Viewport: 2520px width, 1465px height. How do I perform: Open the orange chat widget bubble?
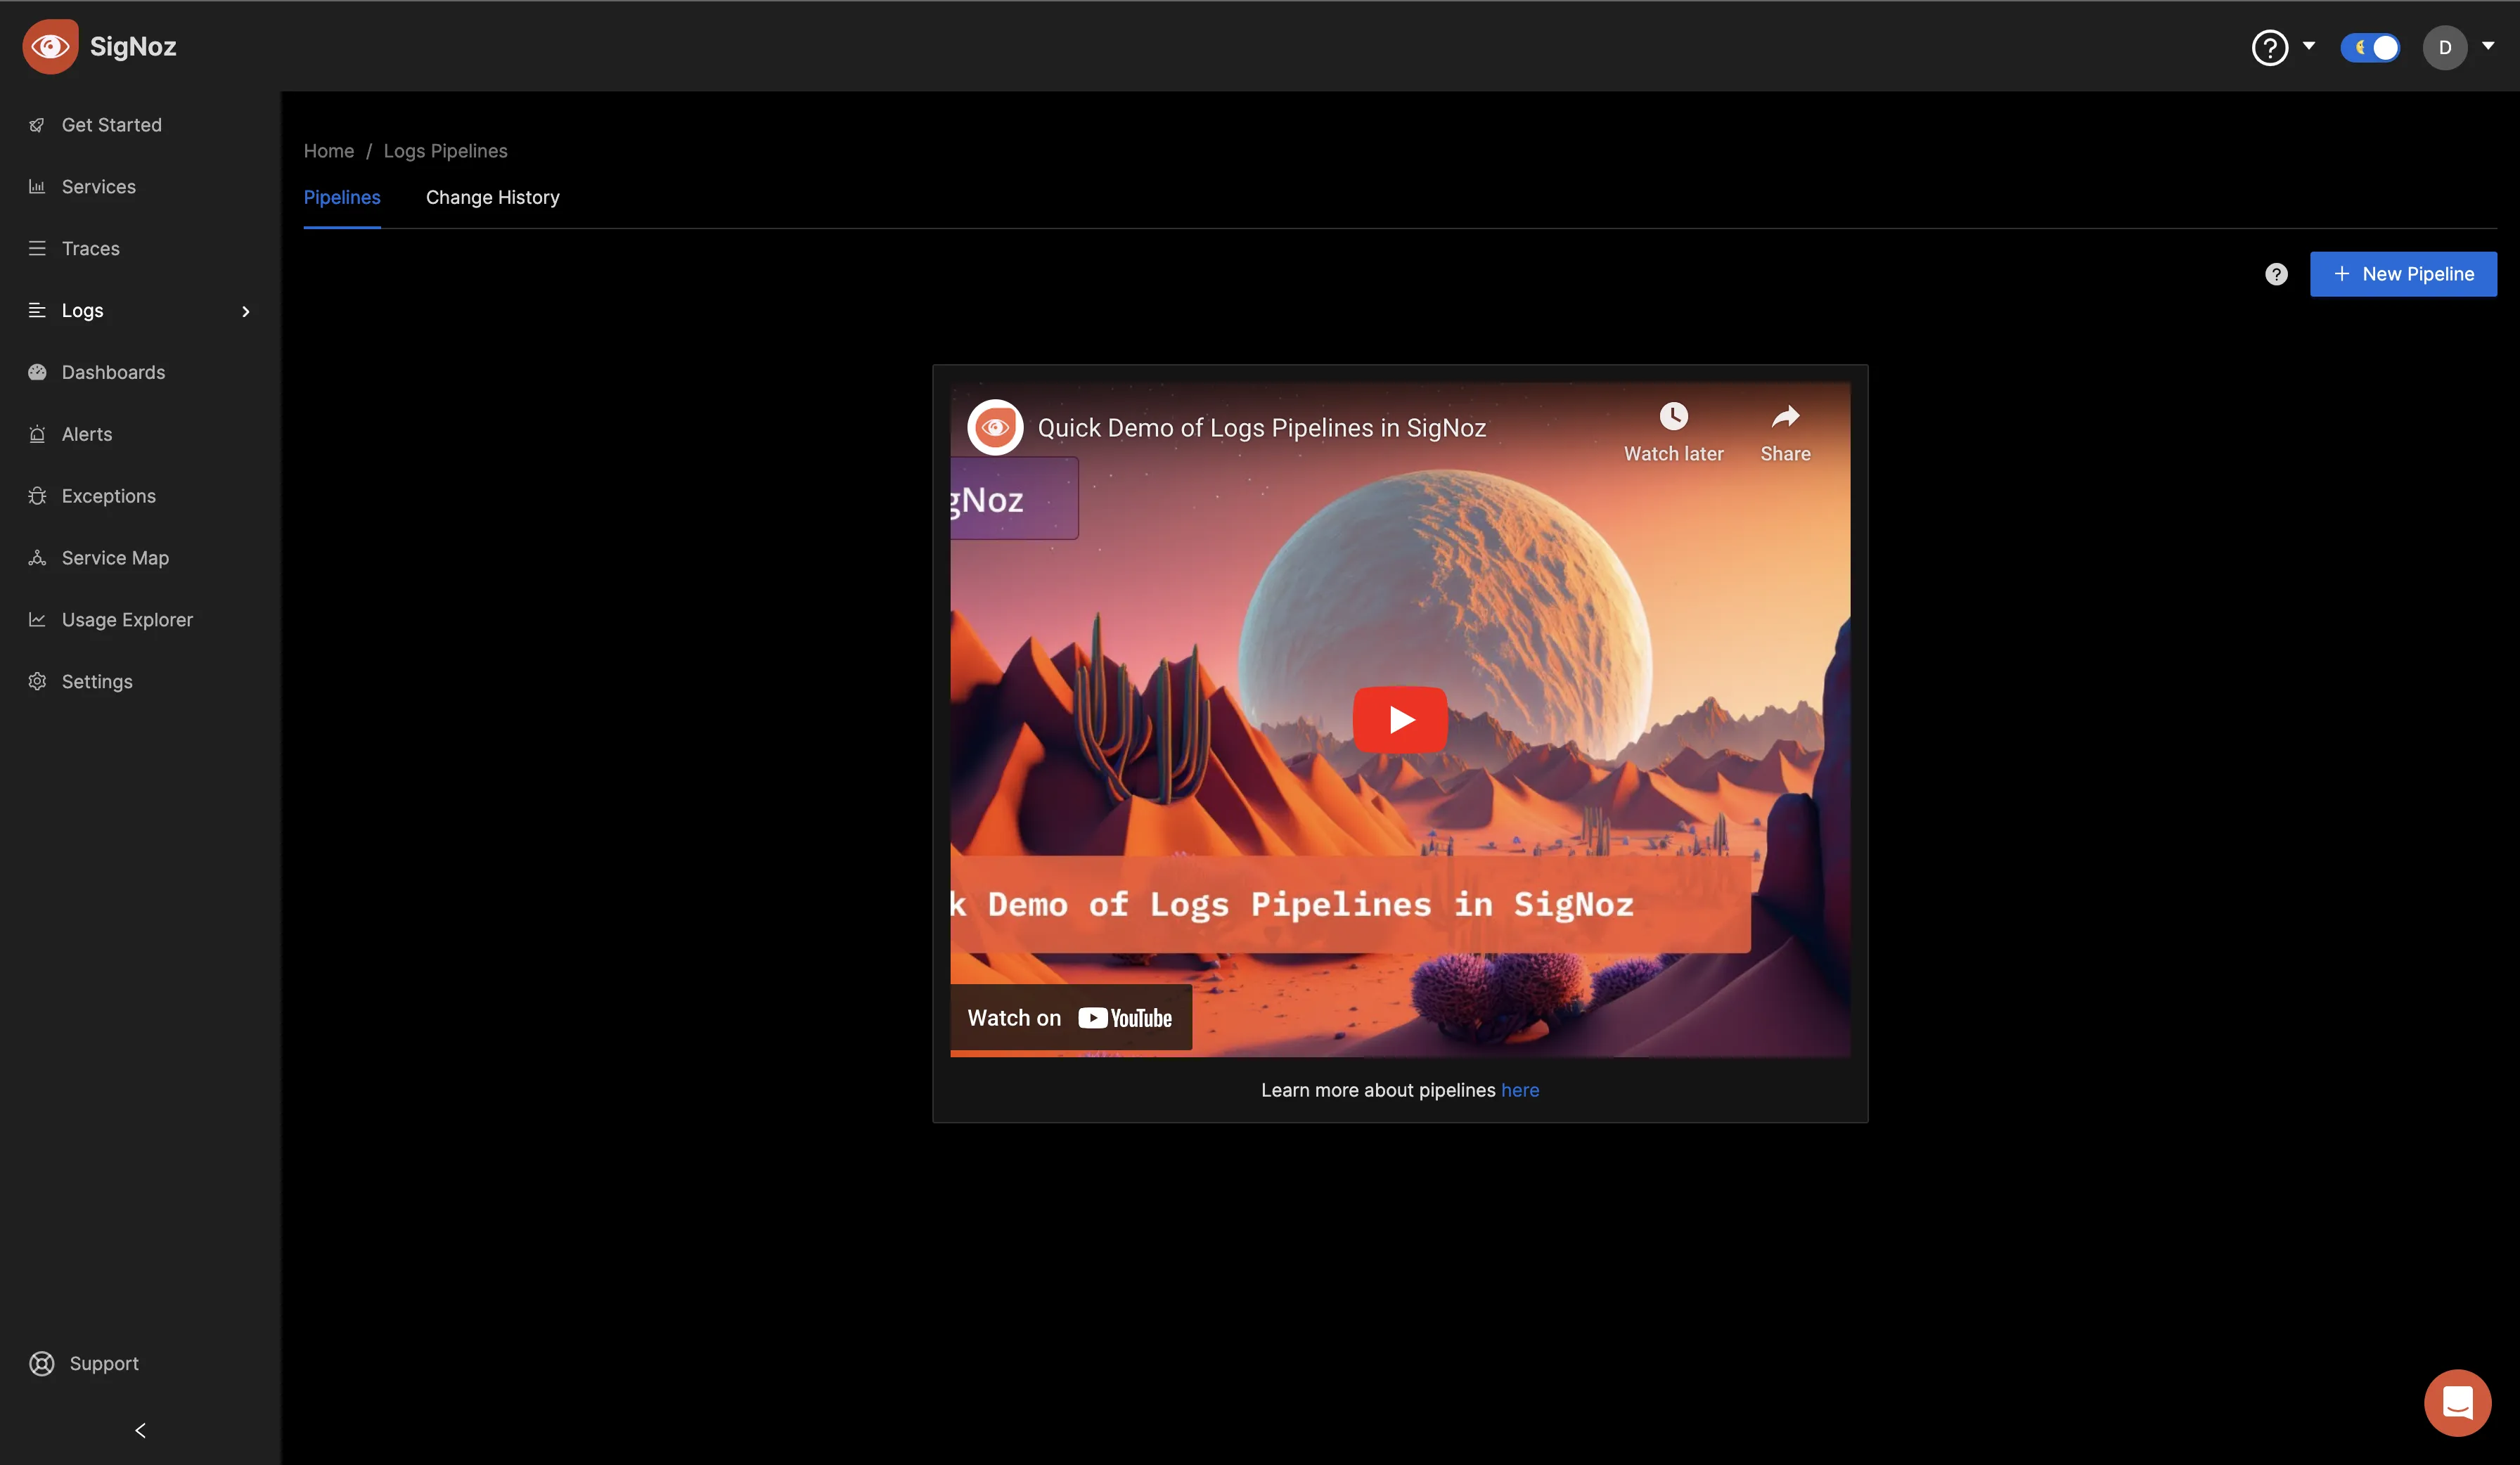(2457, 1402)
